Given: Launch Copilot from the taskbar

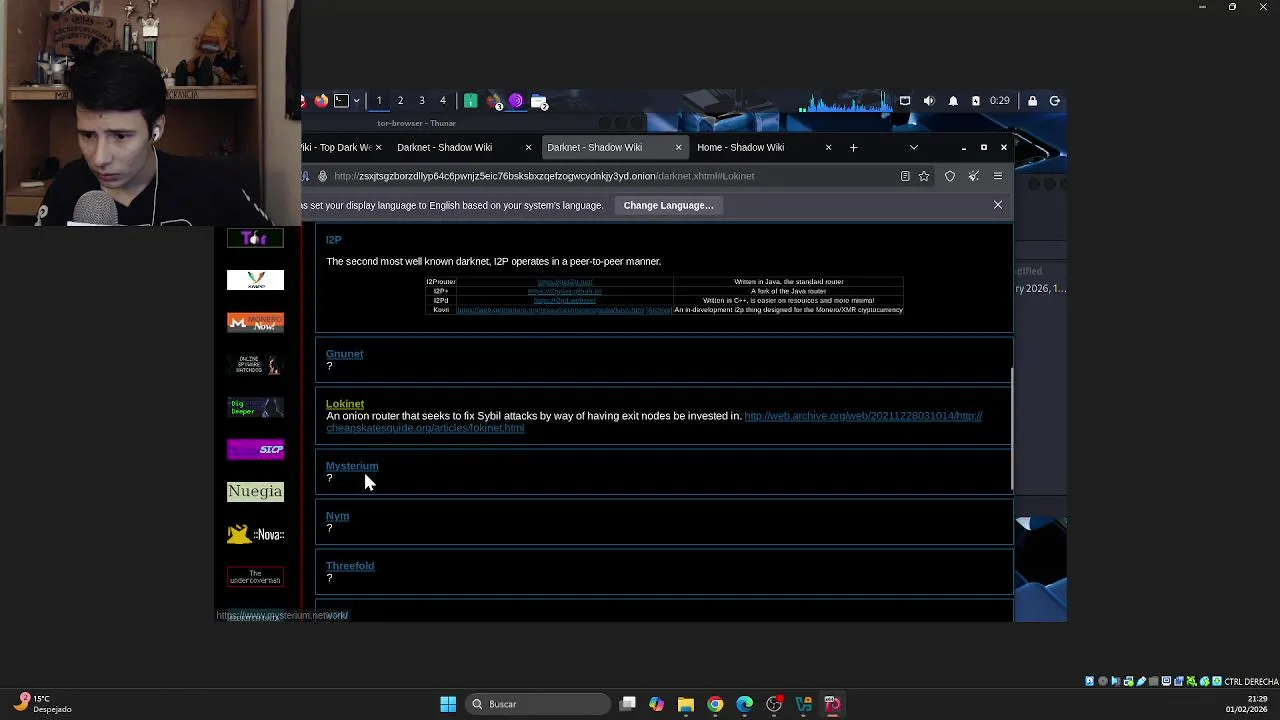Looking at the screenshot, I should (x=656, y=704).
